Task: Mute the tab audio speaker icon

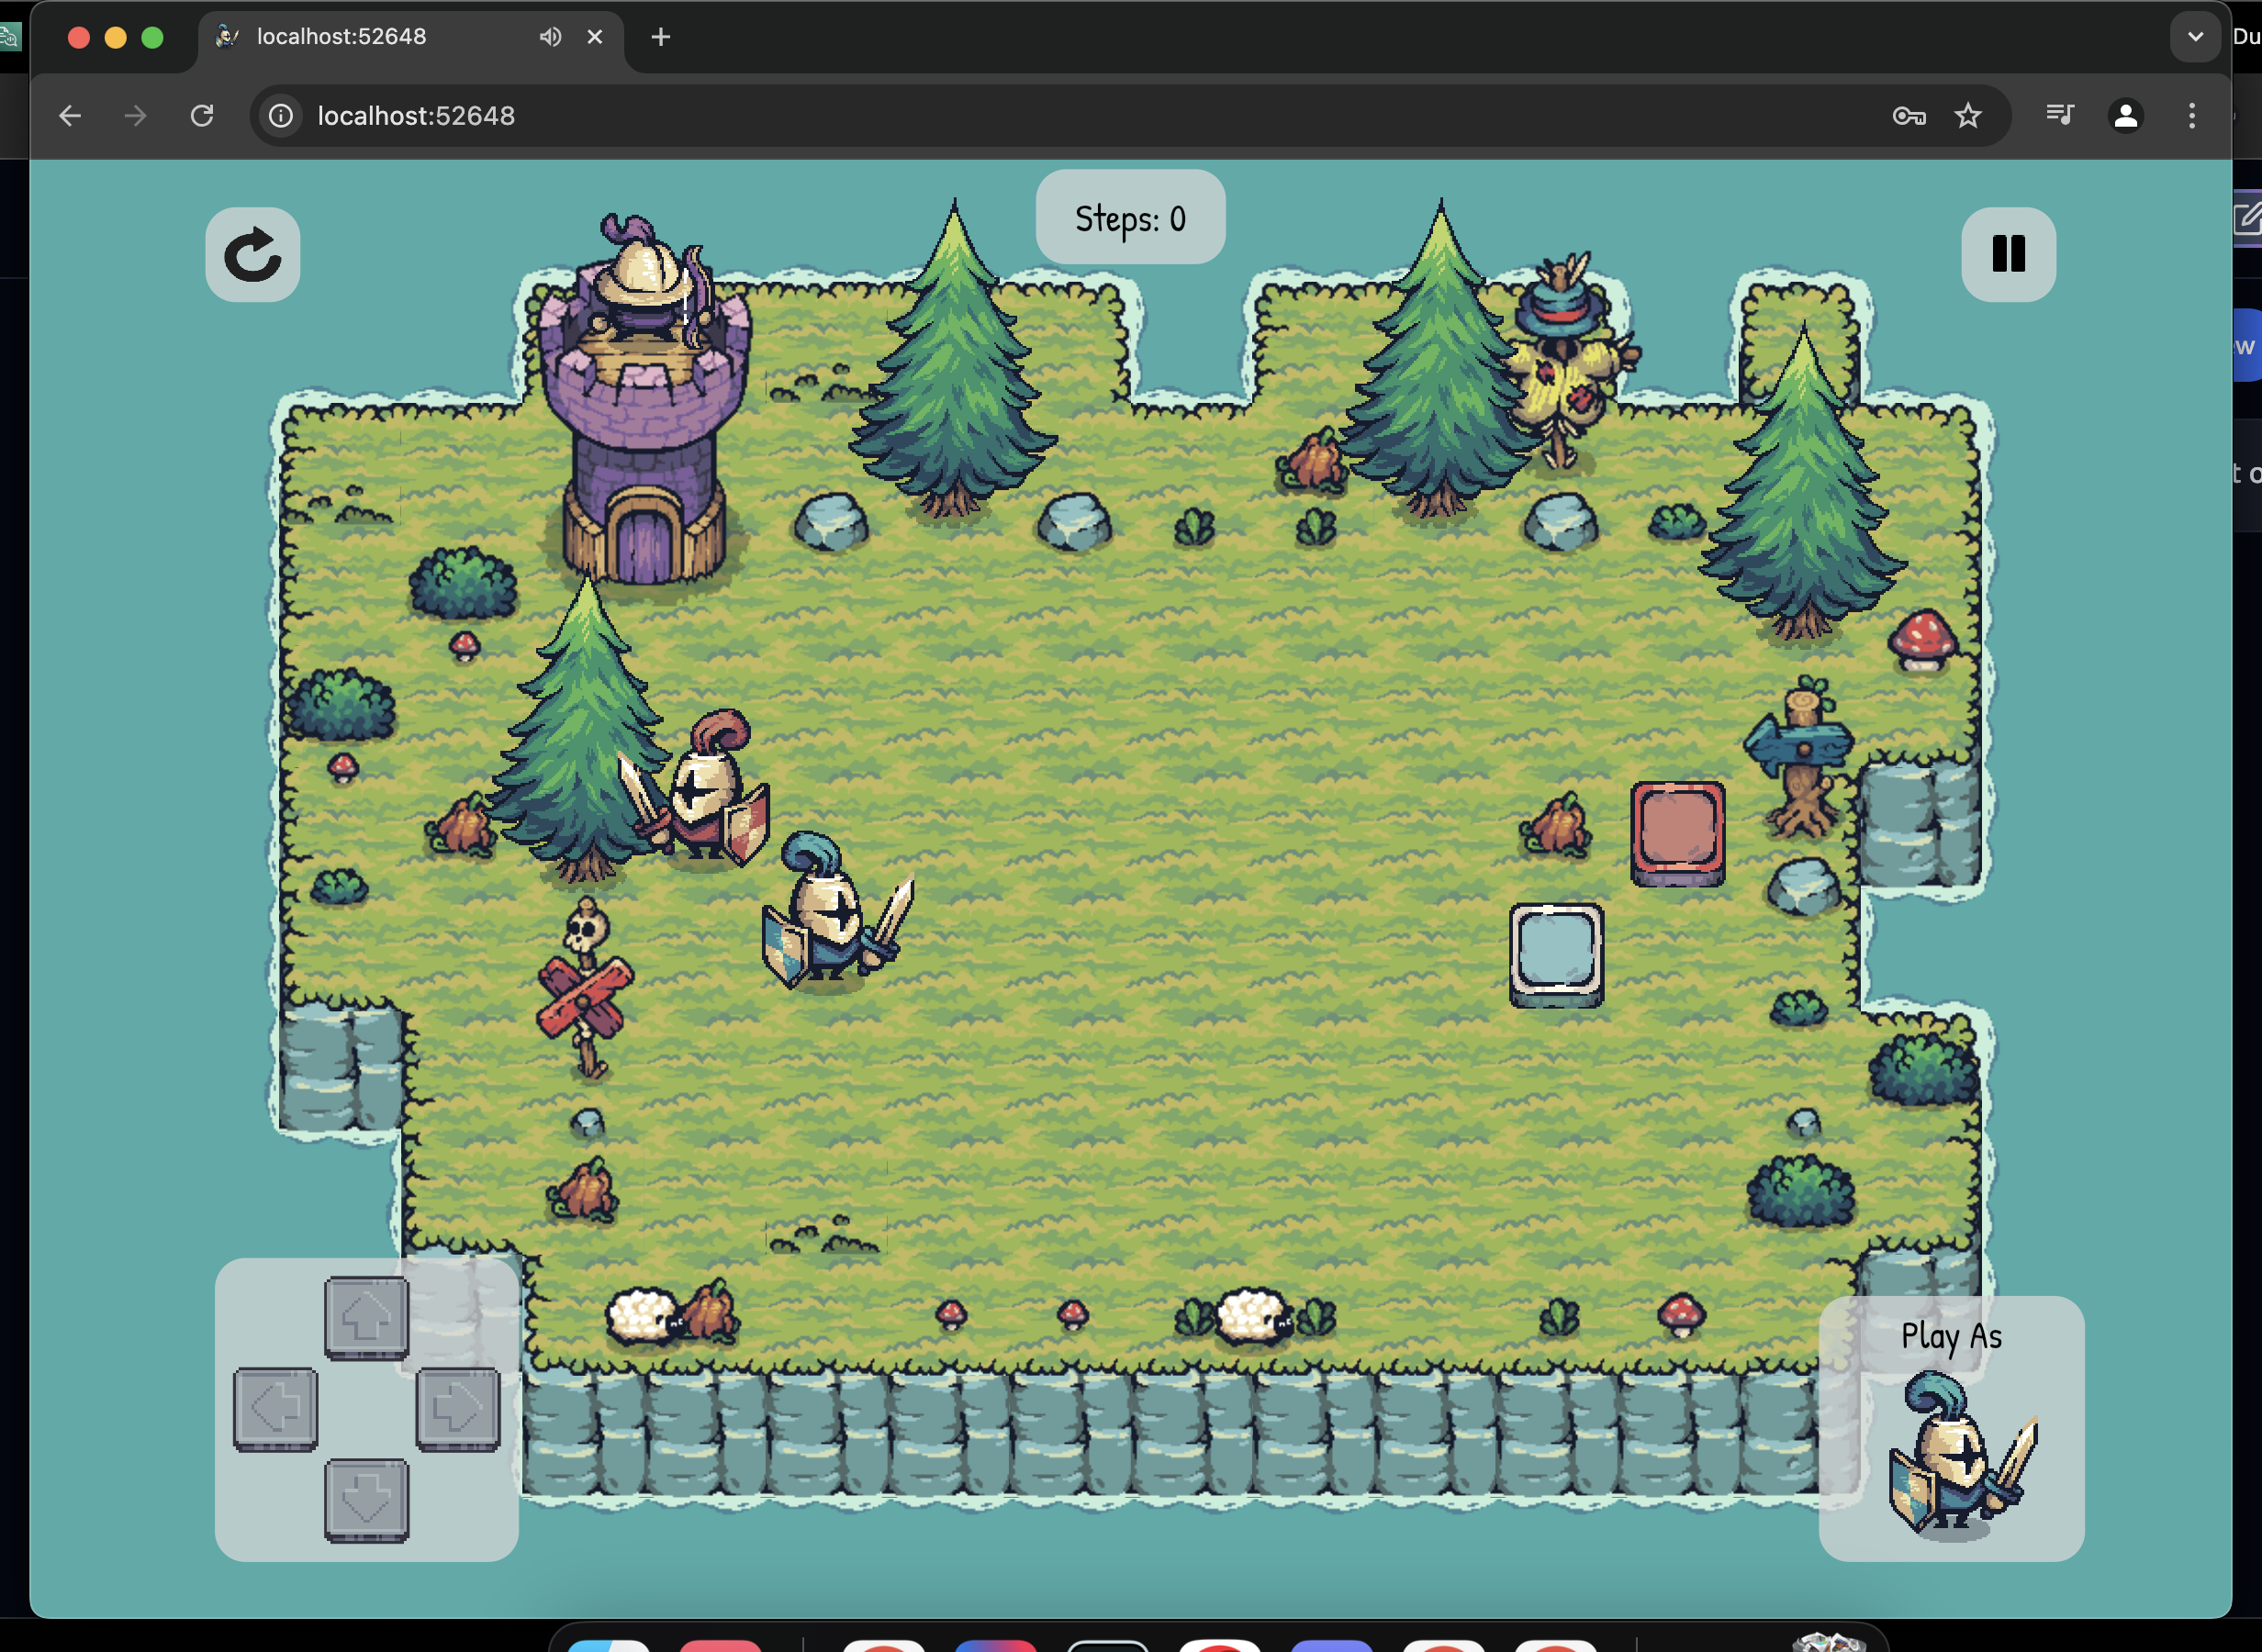Action: pyautogui.click(x=550, y=37)
